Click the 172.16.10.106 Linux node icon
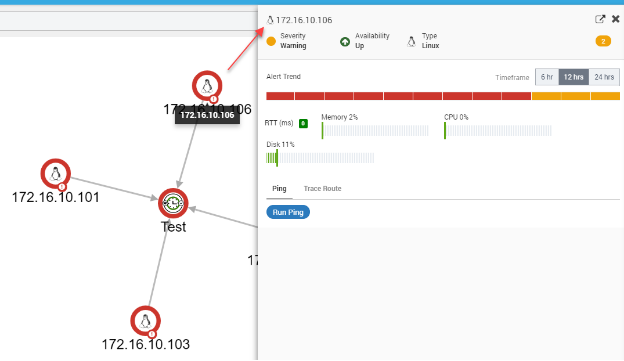 207,86
